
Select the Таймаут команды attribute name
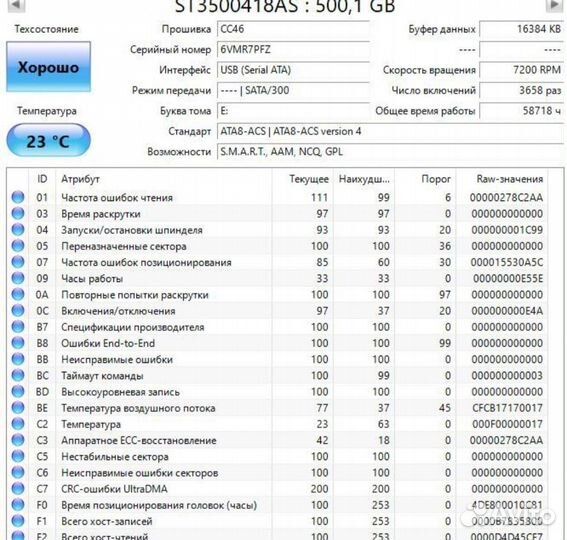click(102, 376)
